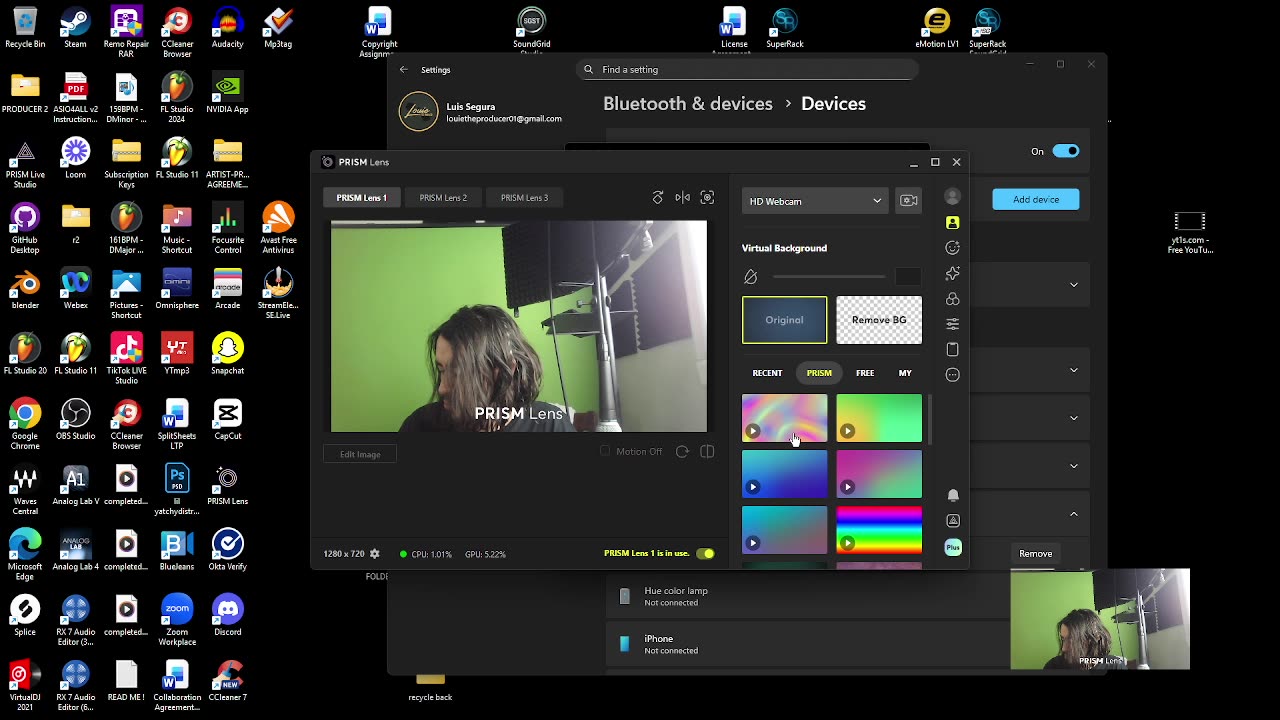Screen dimensions: 1280x720
Task: Open the HD Webcam source dropdown
Action: coord(815,201)
